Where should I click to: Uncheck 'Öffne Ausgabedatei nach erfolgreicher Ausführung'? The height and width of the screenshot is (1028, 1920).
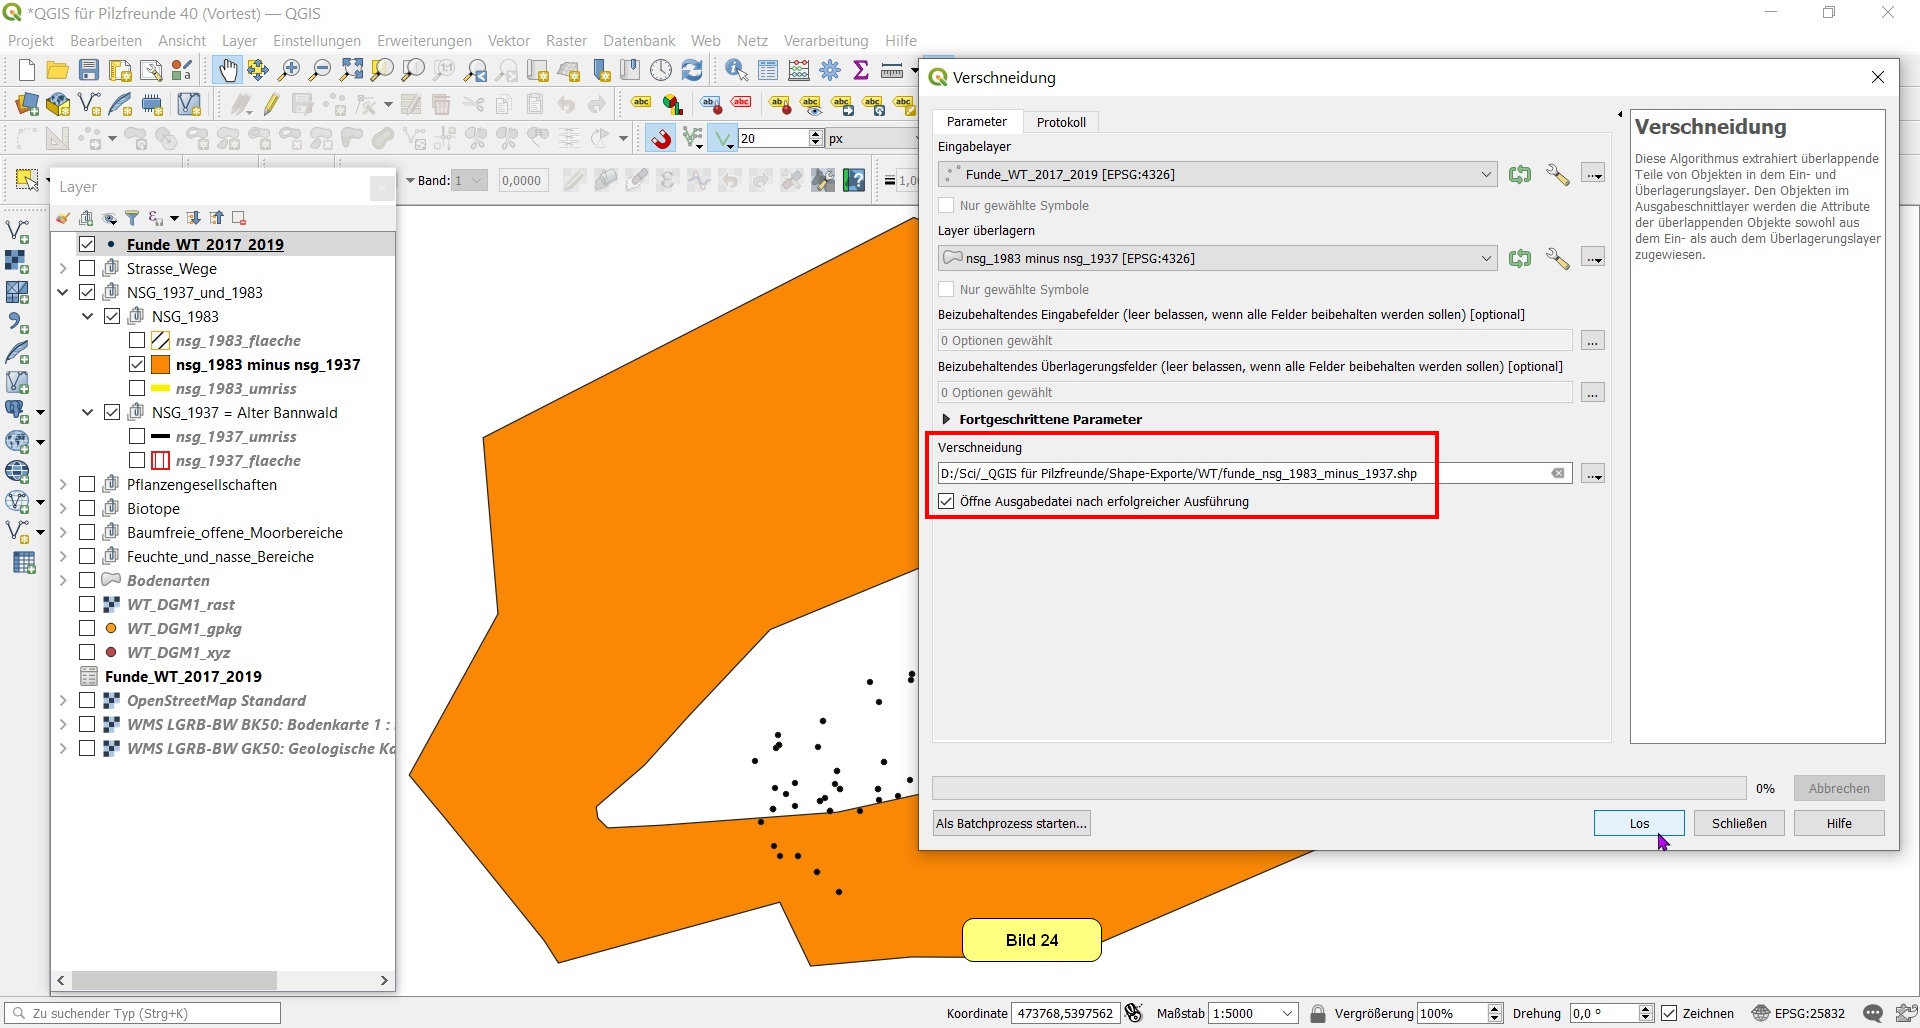coord(947,502)
